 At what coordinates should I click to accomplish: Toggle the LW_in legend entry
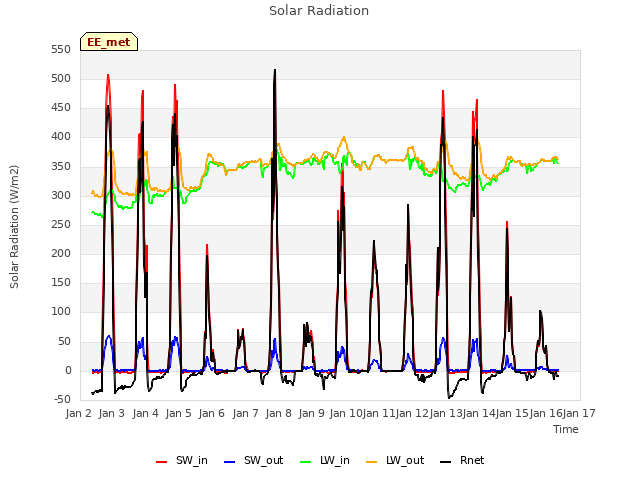(325, 460)
